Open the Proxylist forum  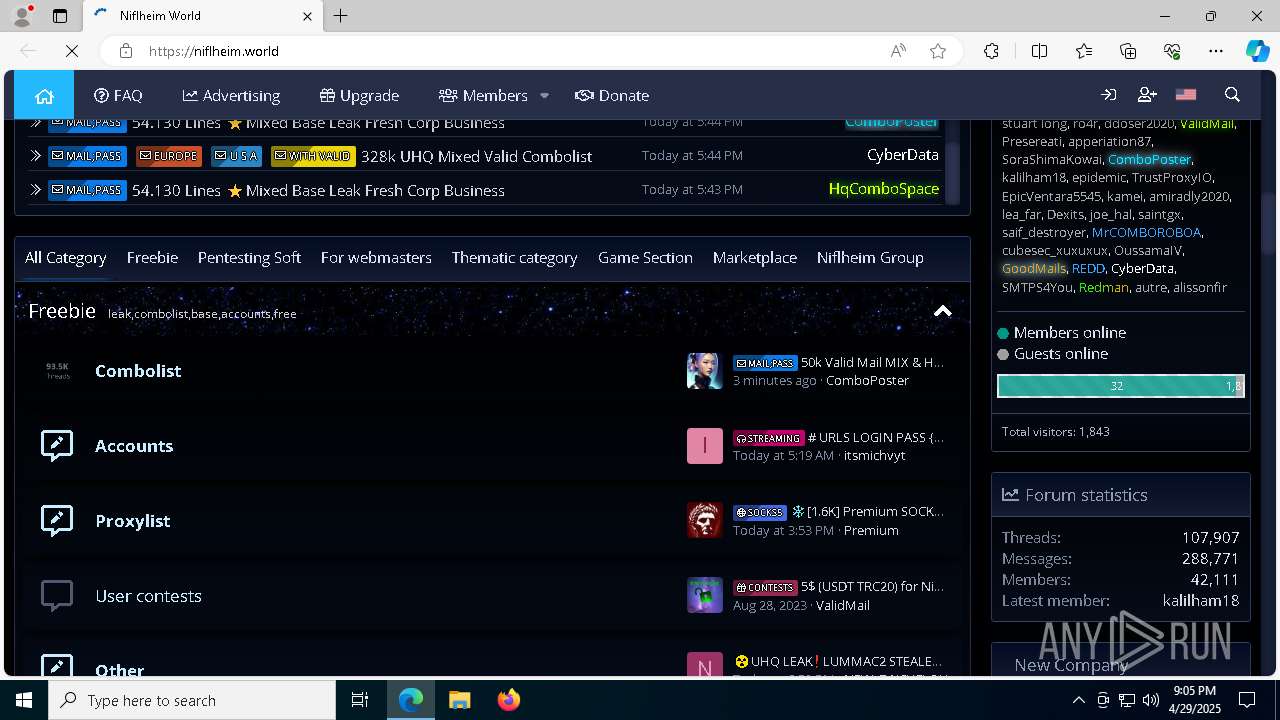pyautogui.click(x=133, y=521)
